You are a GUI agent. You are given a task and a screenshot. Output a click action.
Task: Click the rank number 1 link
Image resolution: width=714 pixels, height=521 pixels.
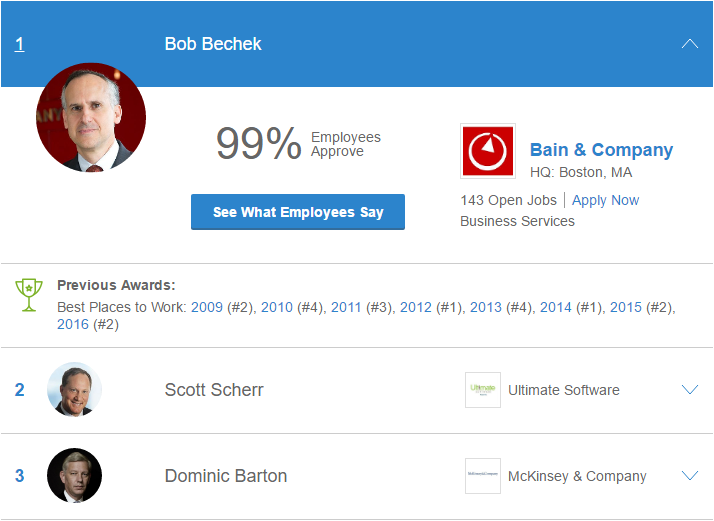[19, 44]
